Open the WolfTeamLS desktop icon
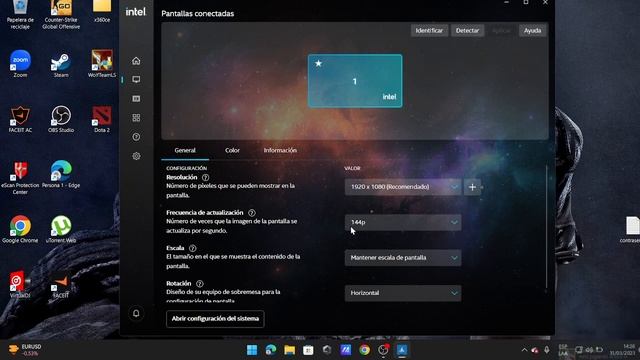This screenshot has width=640, height=360. 102,64
